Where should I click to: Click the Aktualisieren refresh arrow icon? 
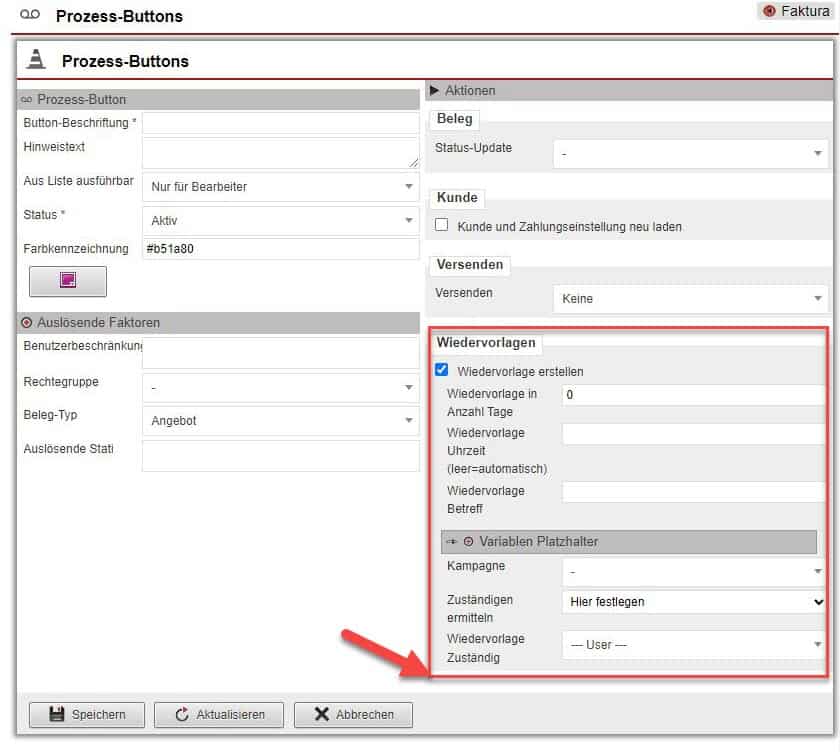182,714
